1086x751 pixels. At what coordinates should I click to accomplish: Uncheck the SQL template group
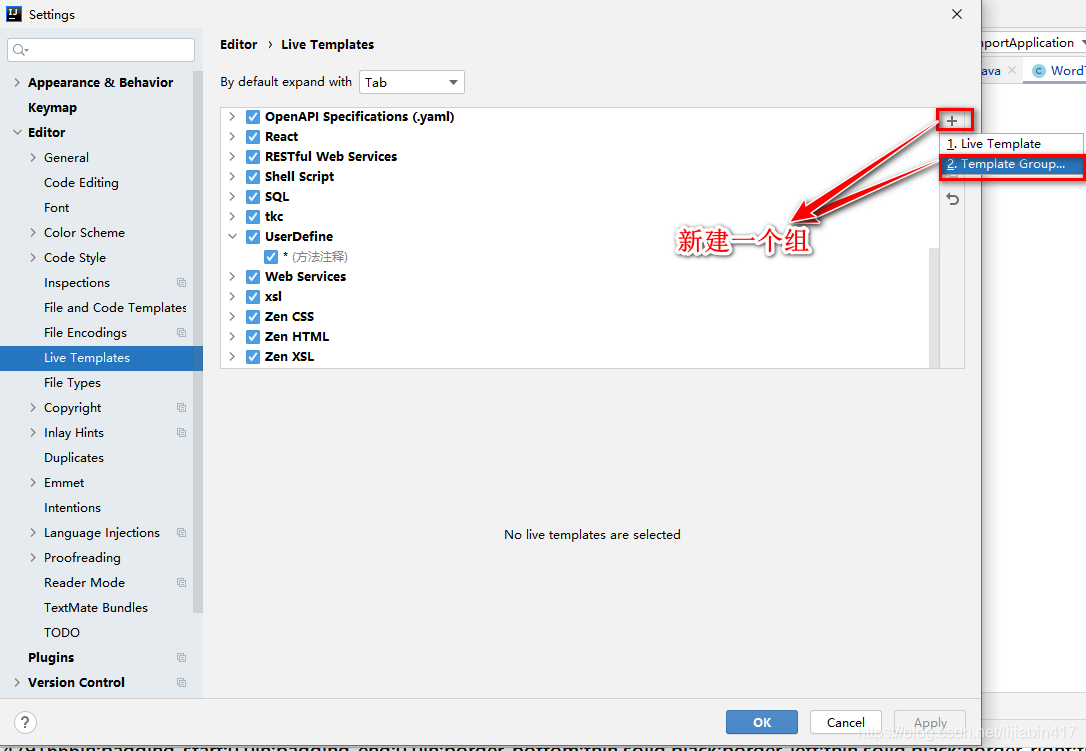(x=253, y=197)
